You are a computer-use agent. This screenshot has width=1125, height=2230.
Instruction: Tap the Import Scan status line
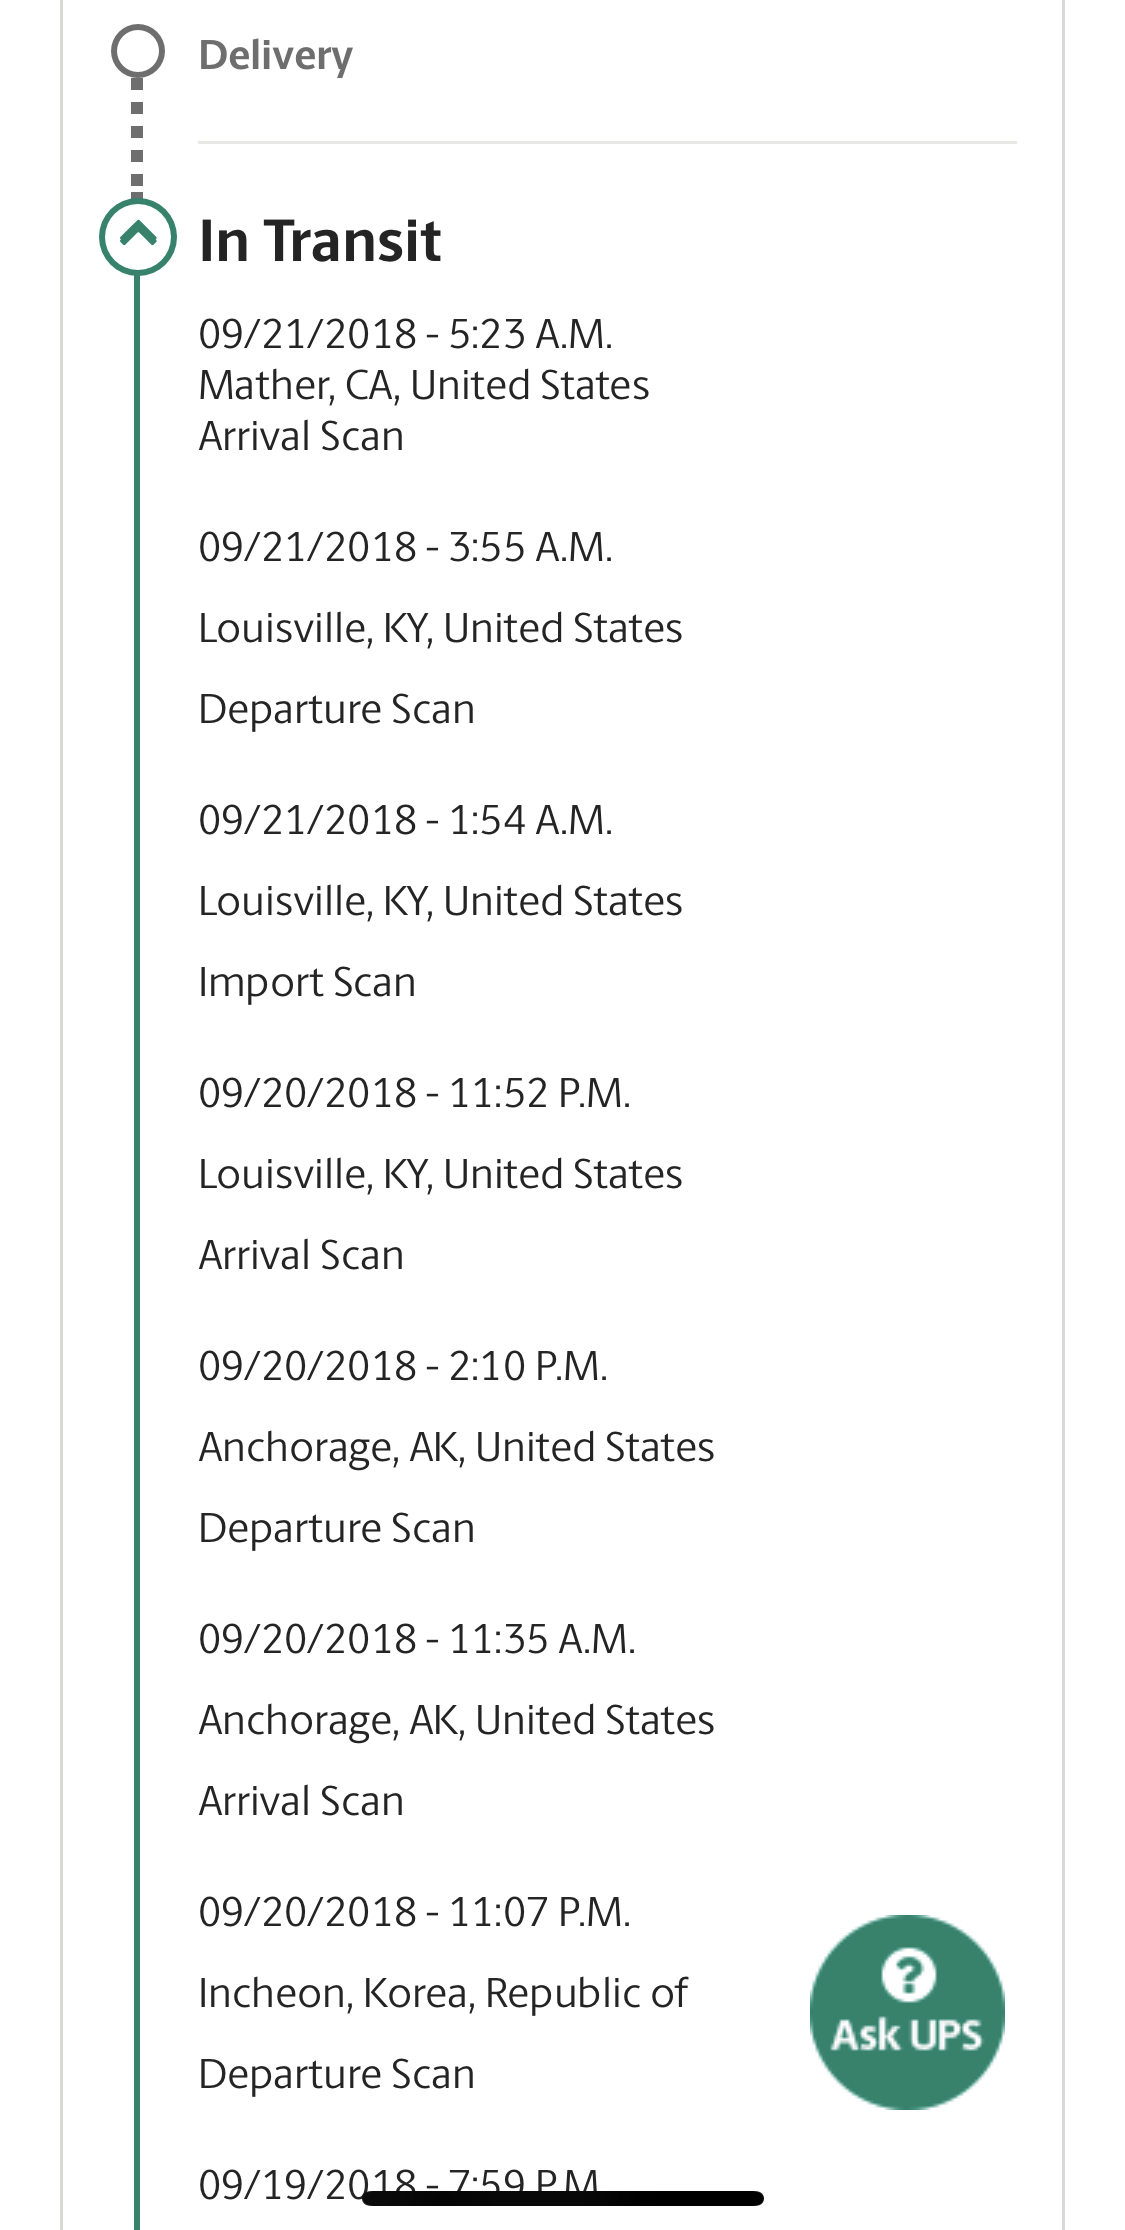pyautogui.click(x=307, y=982)
